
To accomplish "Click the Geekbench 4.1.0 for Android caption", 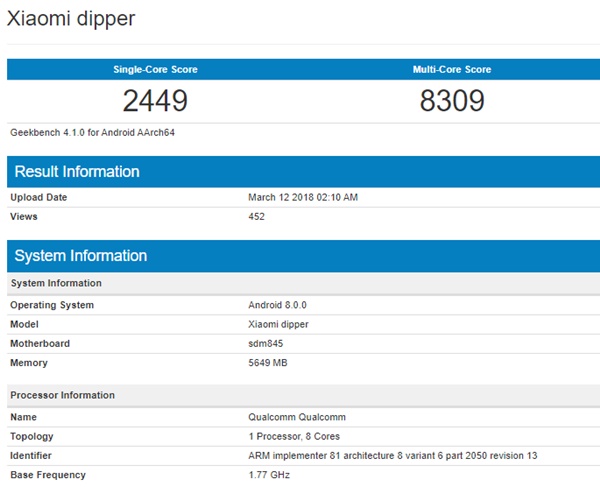I will pos(85,132).
